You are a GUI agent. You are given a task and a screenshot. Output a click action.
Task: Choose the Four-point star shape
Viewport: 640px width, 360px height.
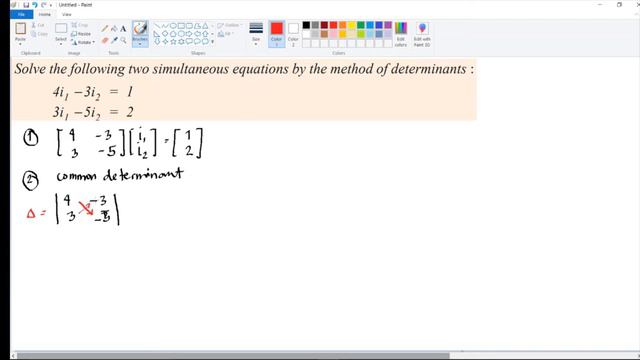tap(165, 42)
